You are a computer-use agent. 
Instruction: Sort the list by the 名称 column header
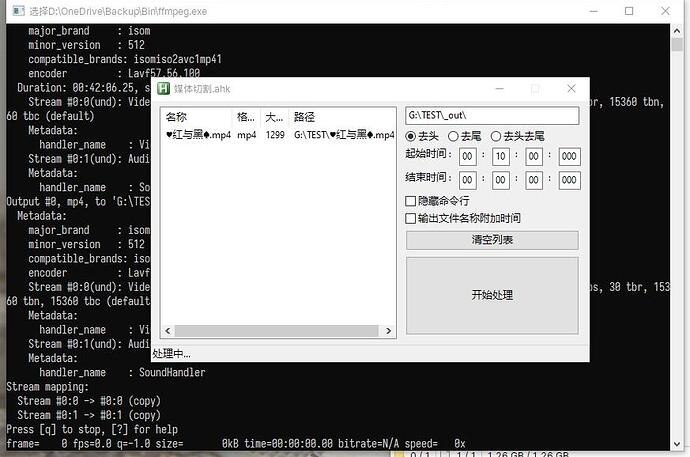[x=196, y=117]
